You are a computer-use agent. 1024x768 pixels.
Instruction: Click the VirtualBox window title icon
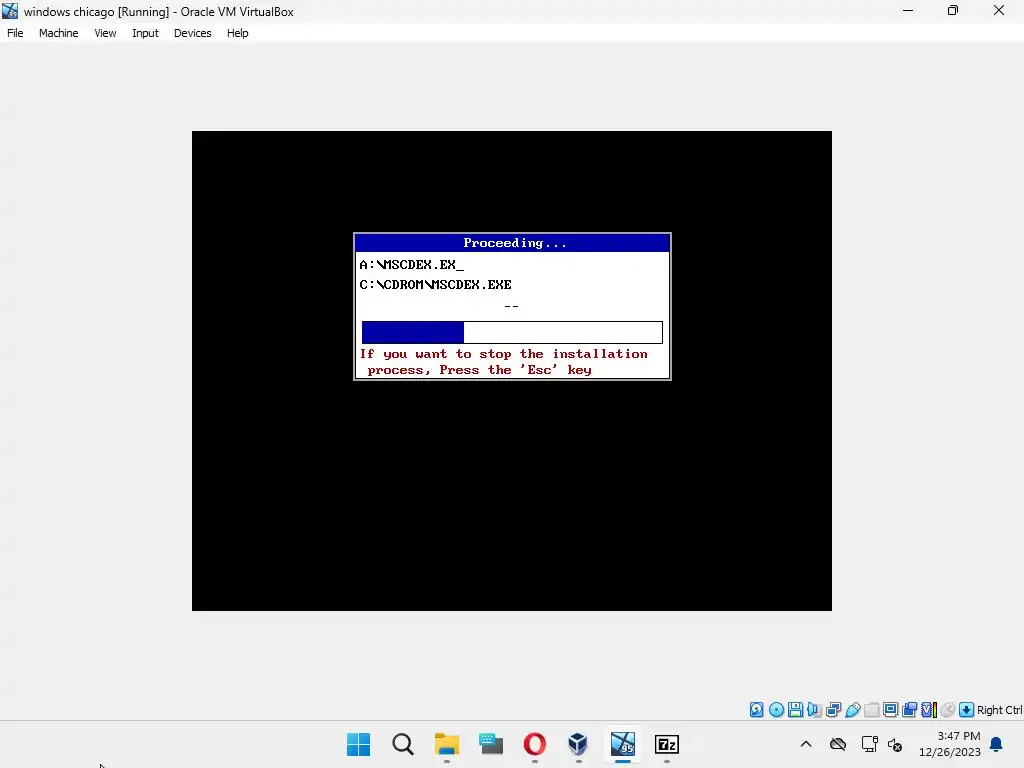[x=10, y=11]
